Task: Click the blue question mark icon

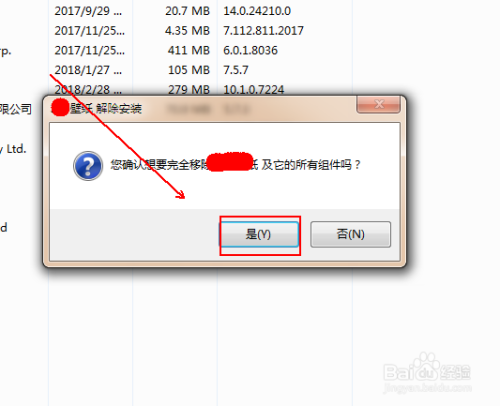Action: click(x=88, y=166)
